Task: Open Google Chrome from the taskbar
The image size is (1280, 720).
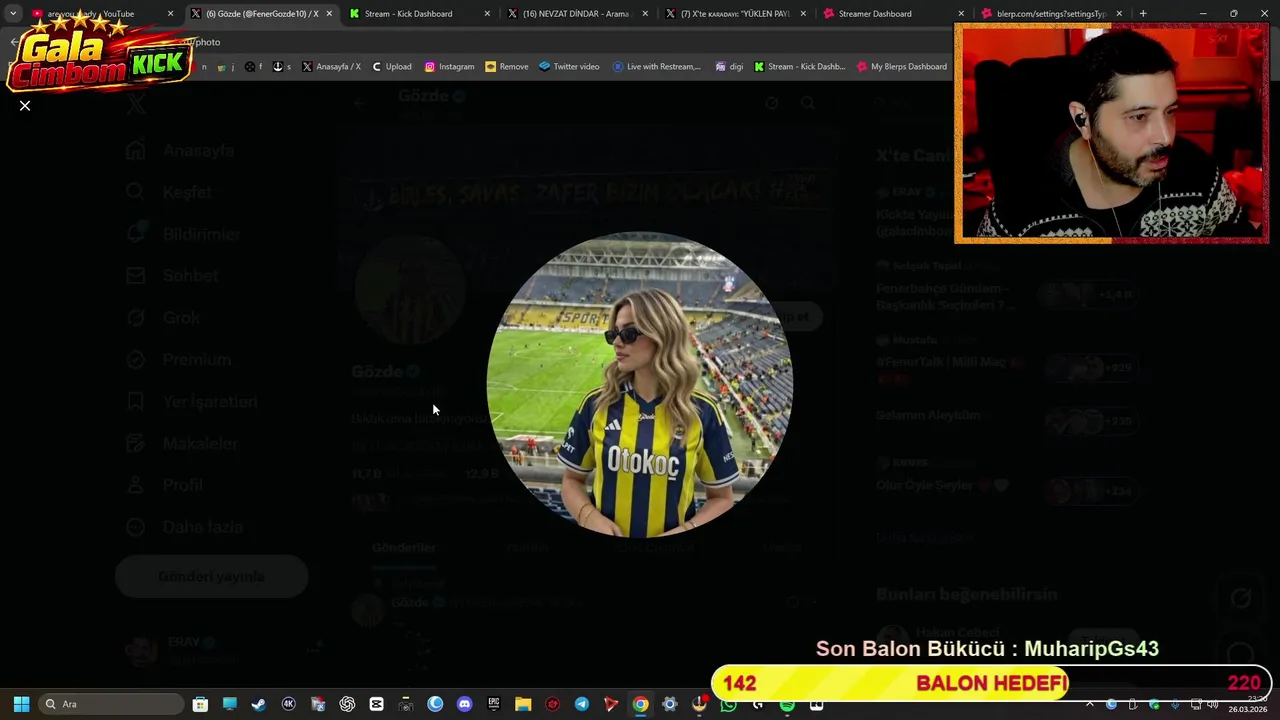Action: (640, 704)
